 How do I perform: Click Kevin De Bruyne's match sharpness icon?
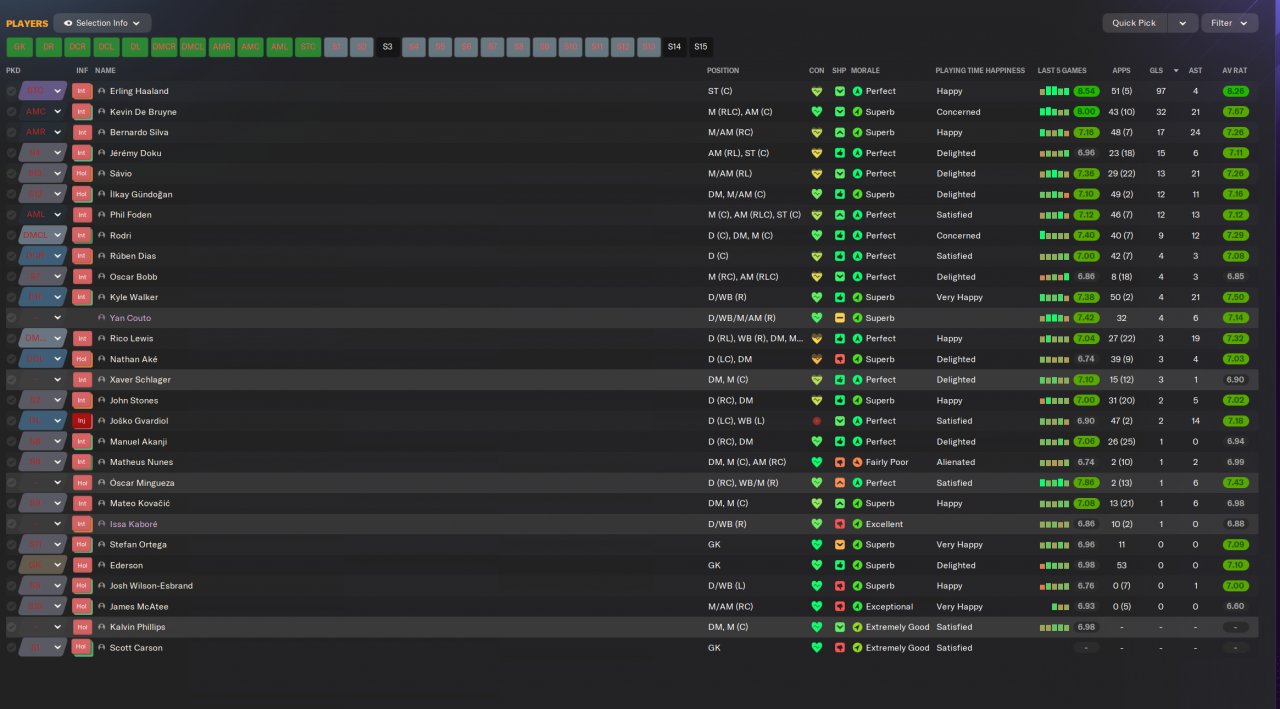click(840, 112)
